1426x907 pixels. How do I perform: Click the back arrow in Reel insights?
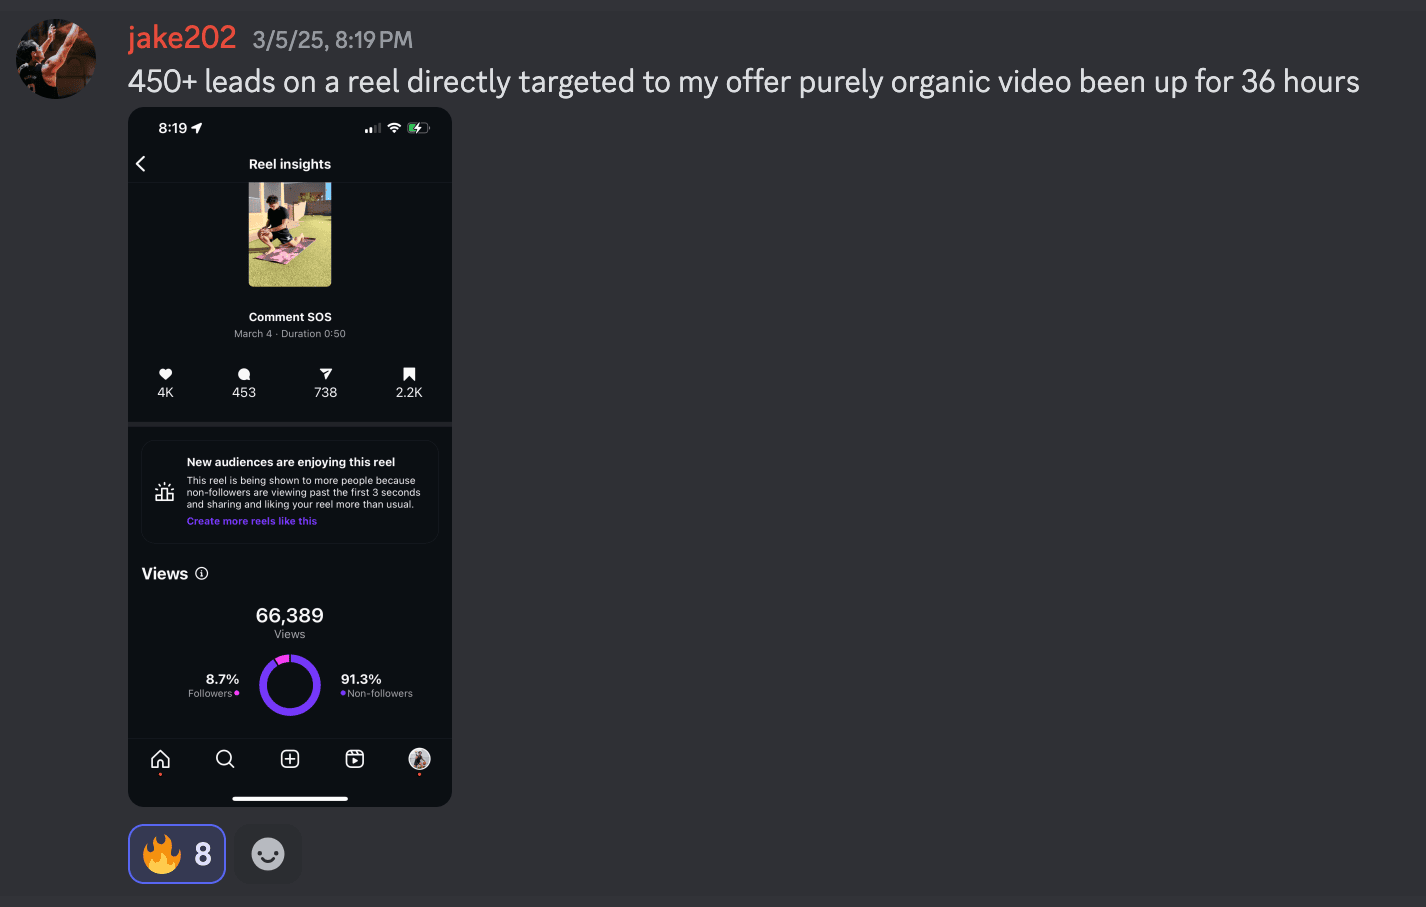coord(141,164)
